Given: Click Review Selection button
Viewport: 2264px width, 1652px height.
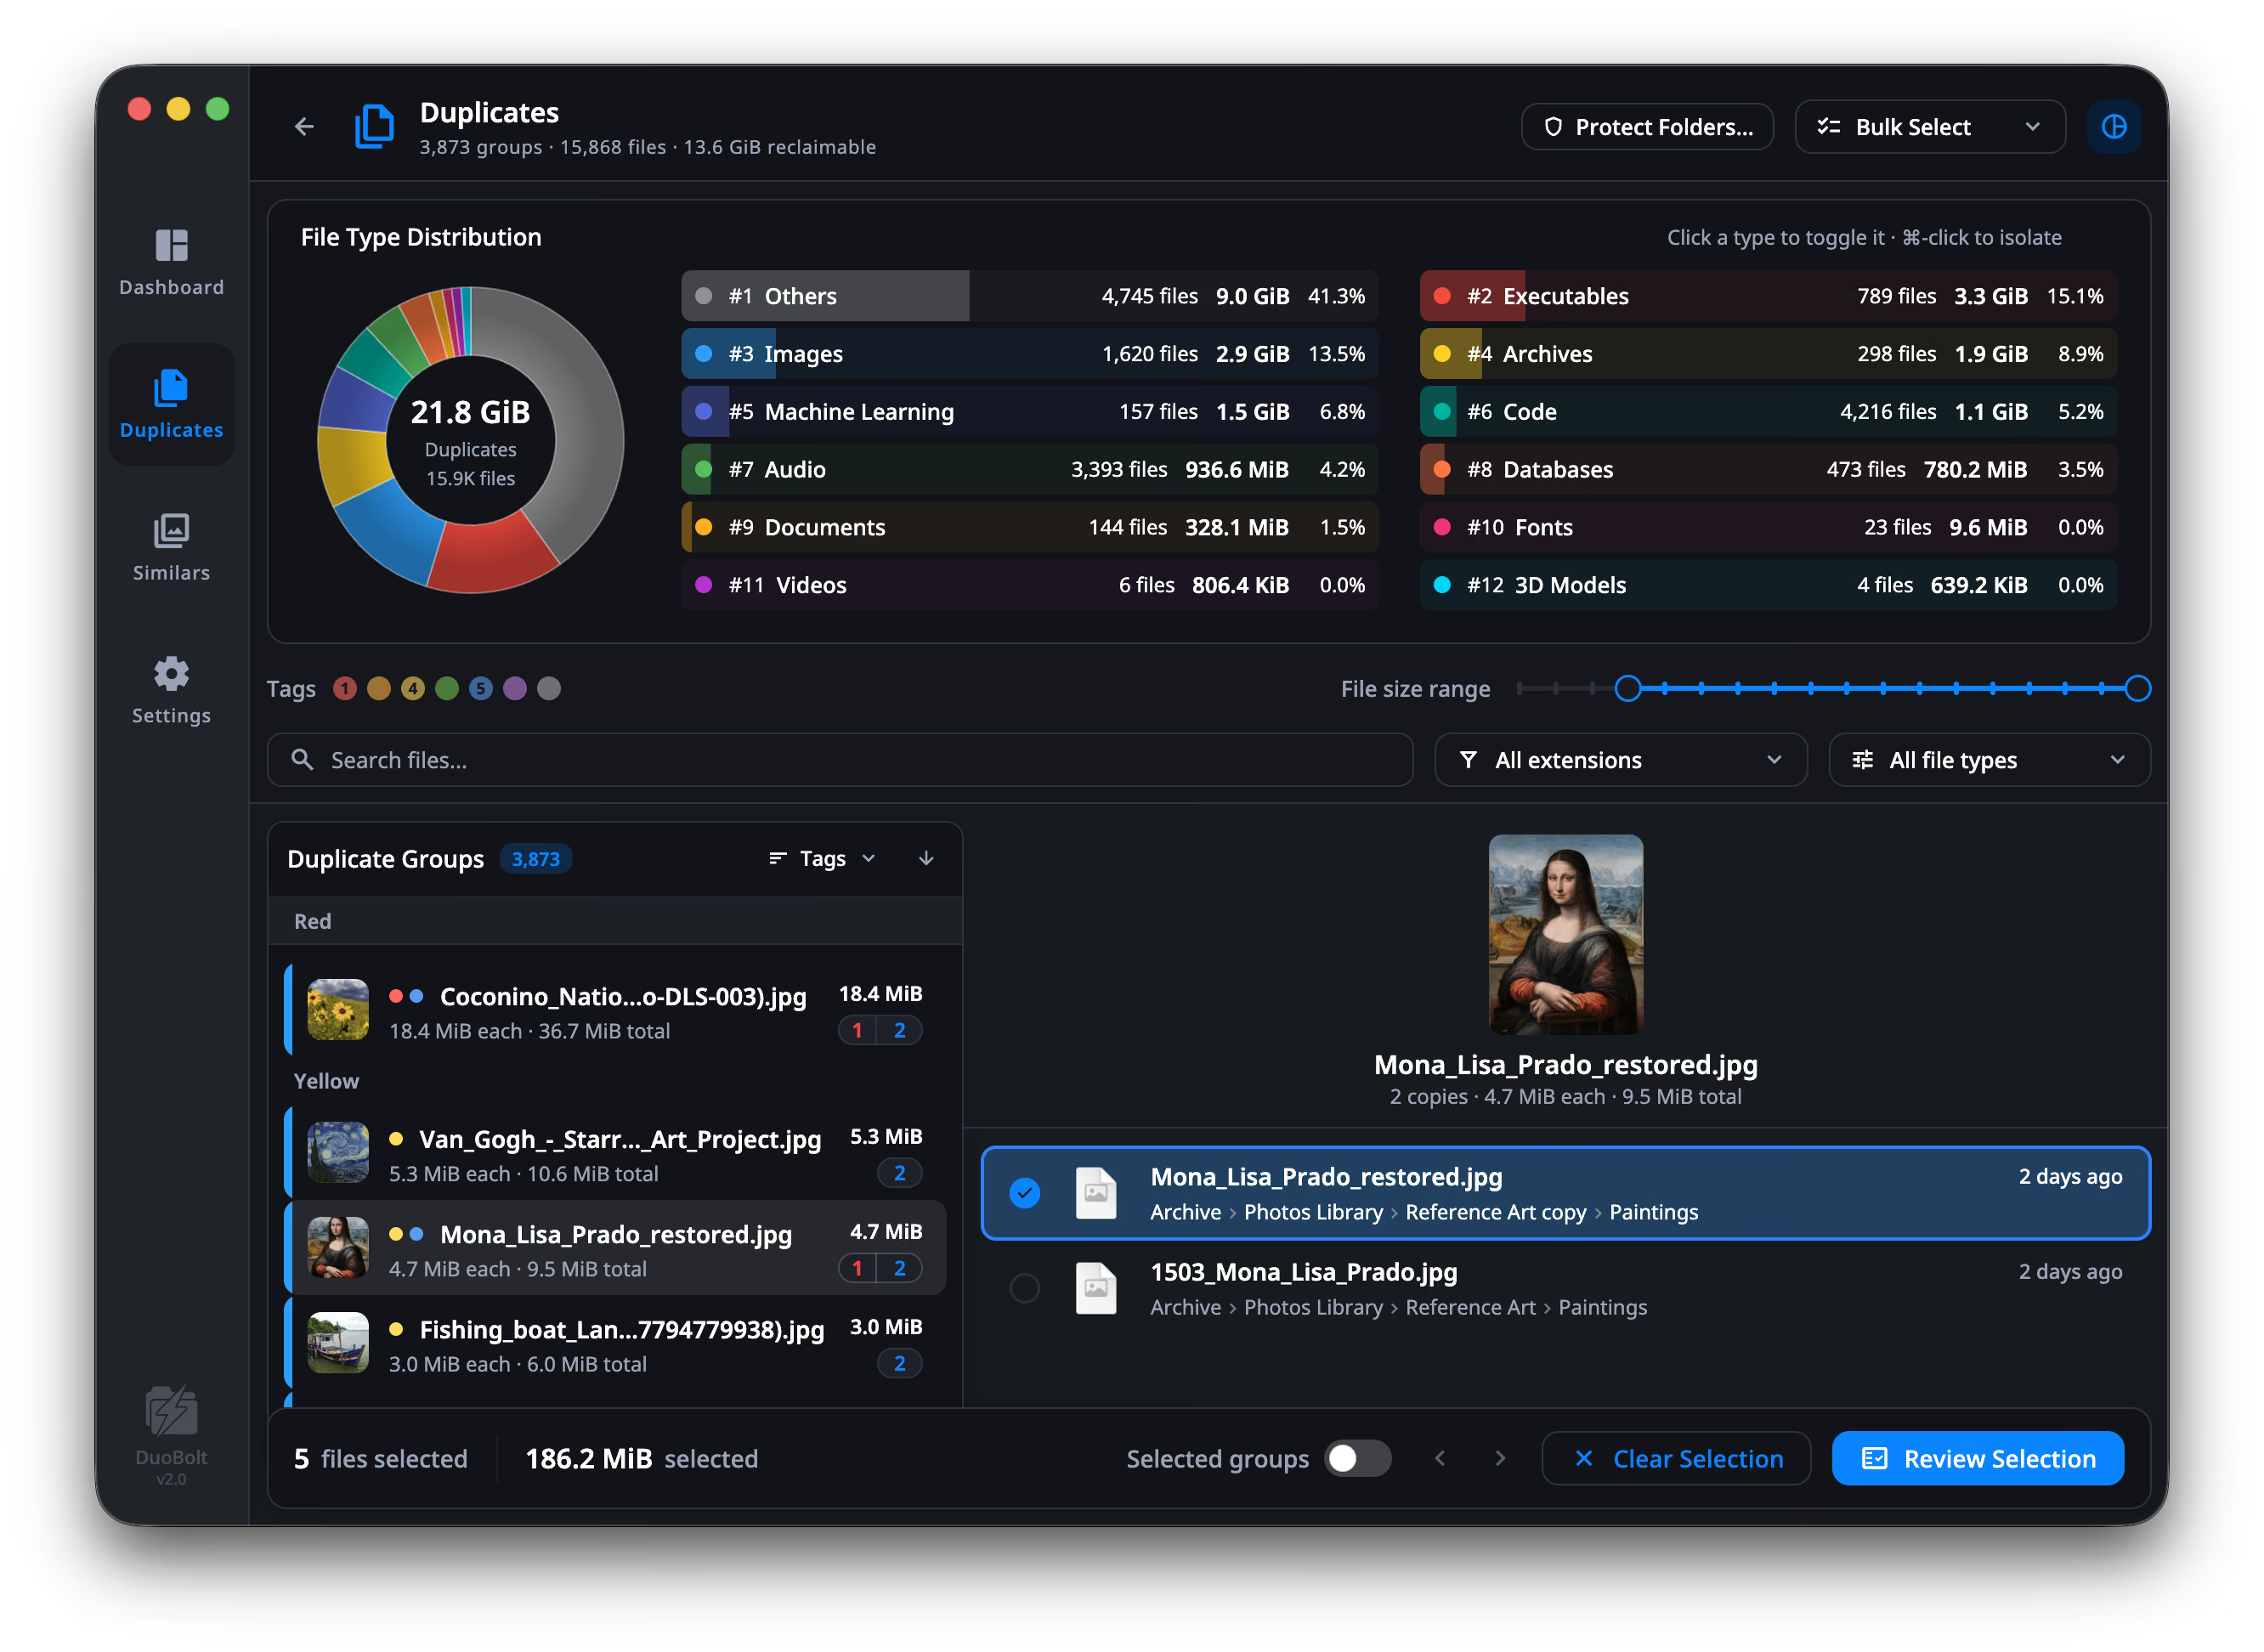Looking at the screenshot, I should pos(1977,1458).
